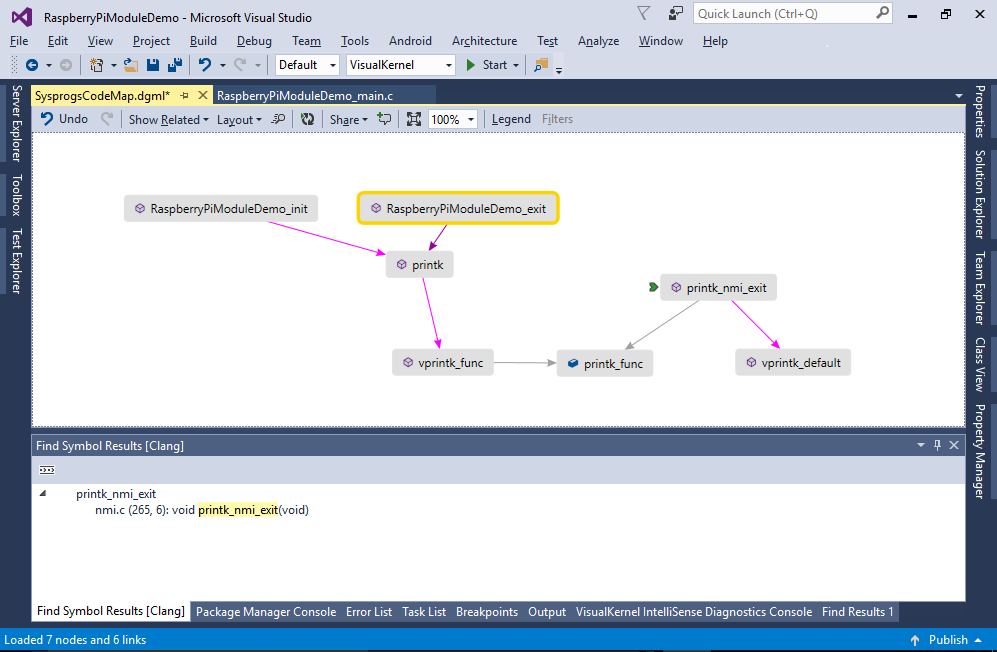This screenshot has width=997, height=652.
Task: Open the Start button dropdown arrow
Action: point(516,65)
